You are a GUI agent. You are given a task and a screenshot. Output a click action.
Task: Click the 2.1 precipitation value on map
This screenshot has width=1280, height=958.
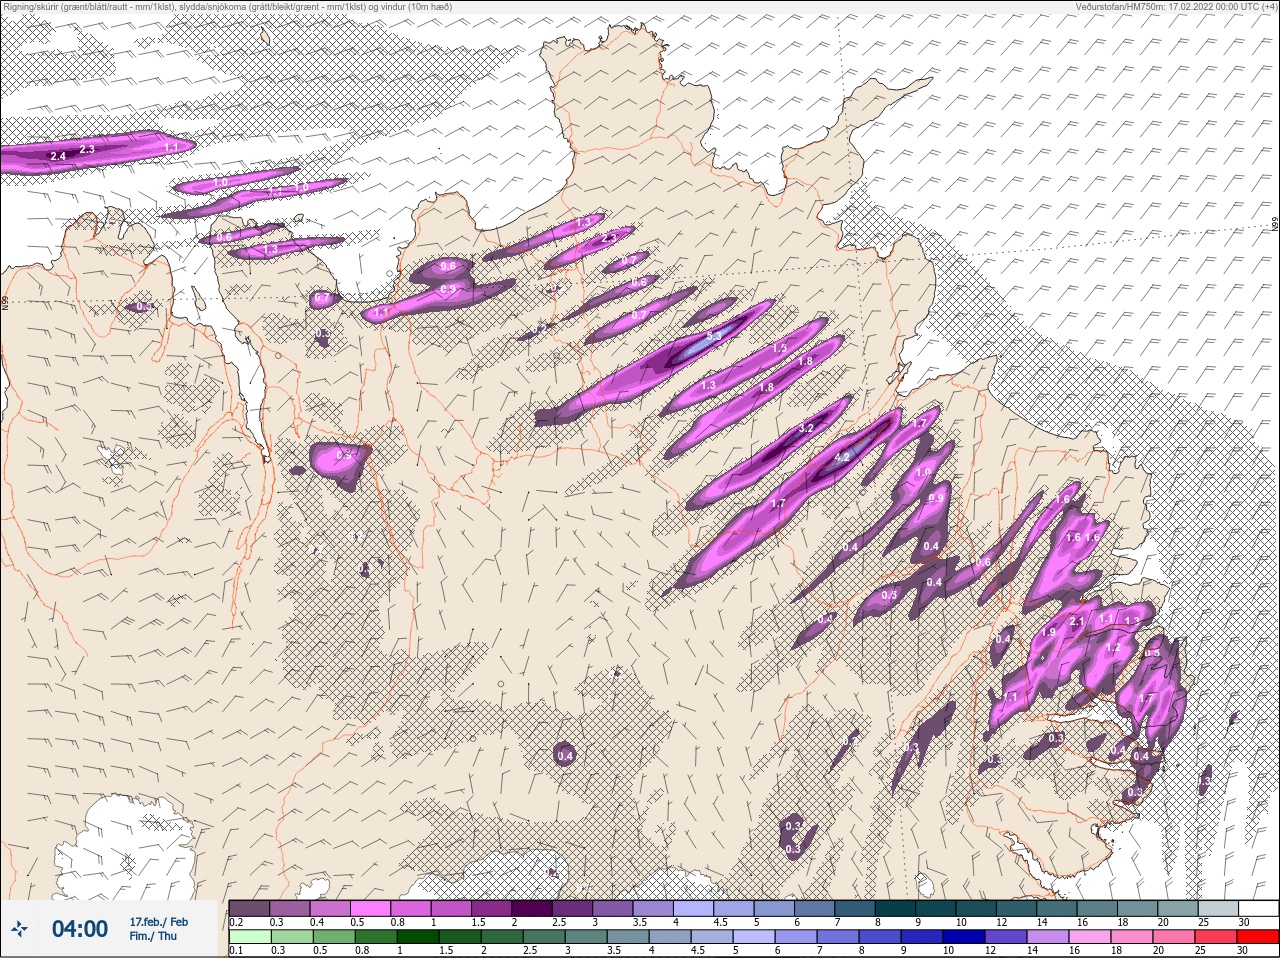(1077, 621)
